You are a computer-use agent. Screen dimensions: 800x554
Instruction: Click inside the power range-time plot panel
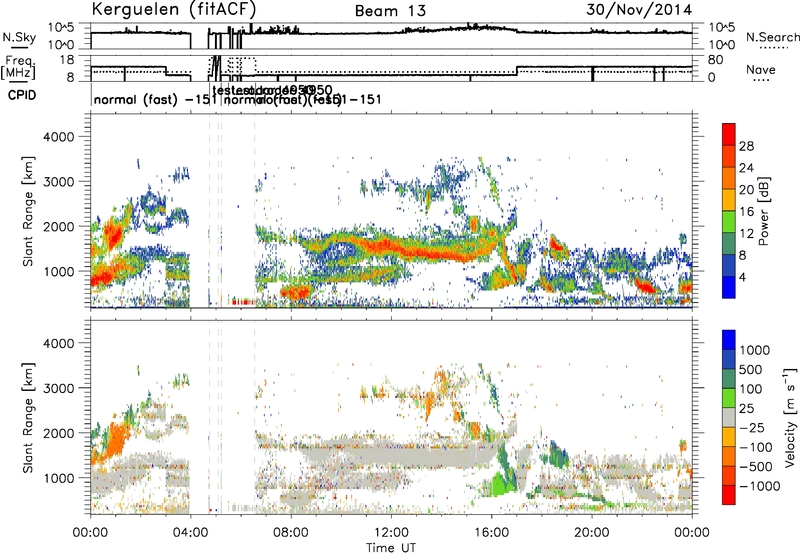tap(391, 211)
